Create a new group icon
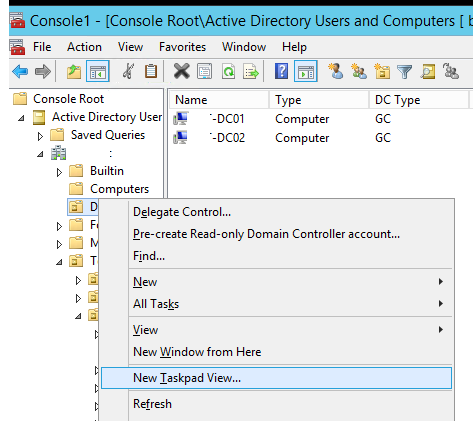Screen dimensions: 476x434 [359, 71]
